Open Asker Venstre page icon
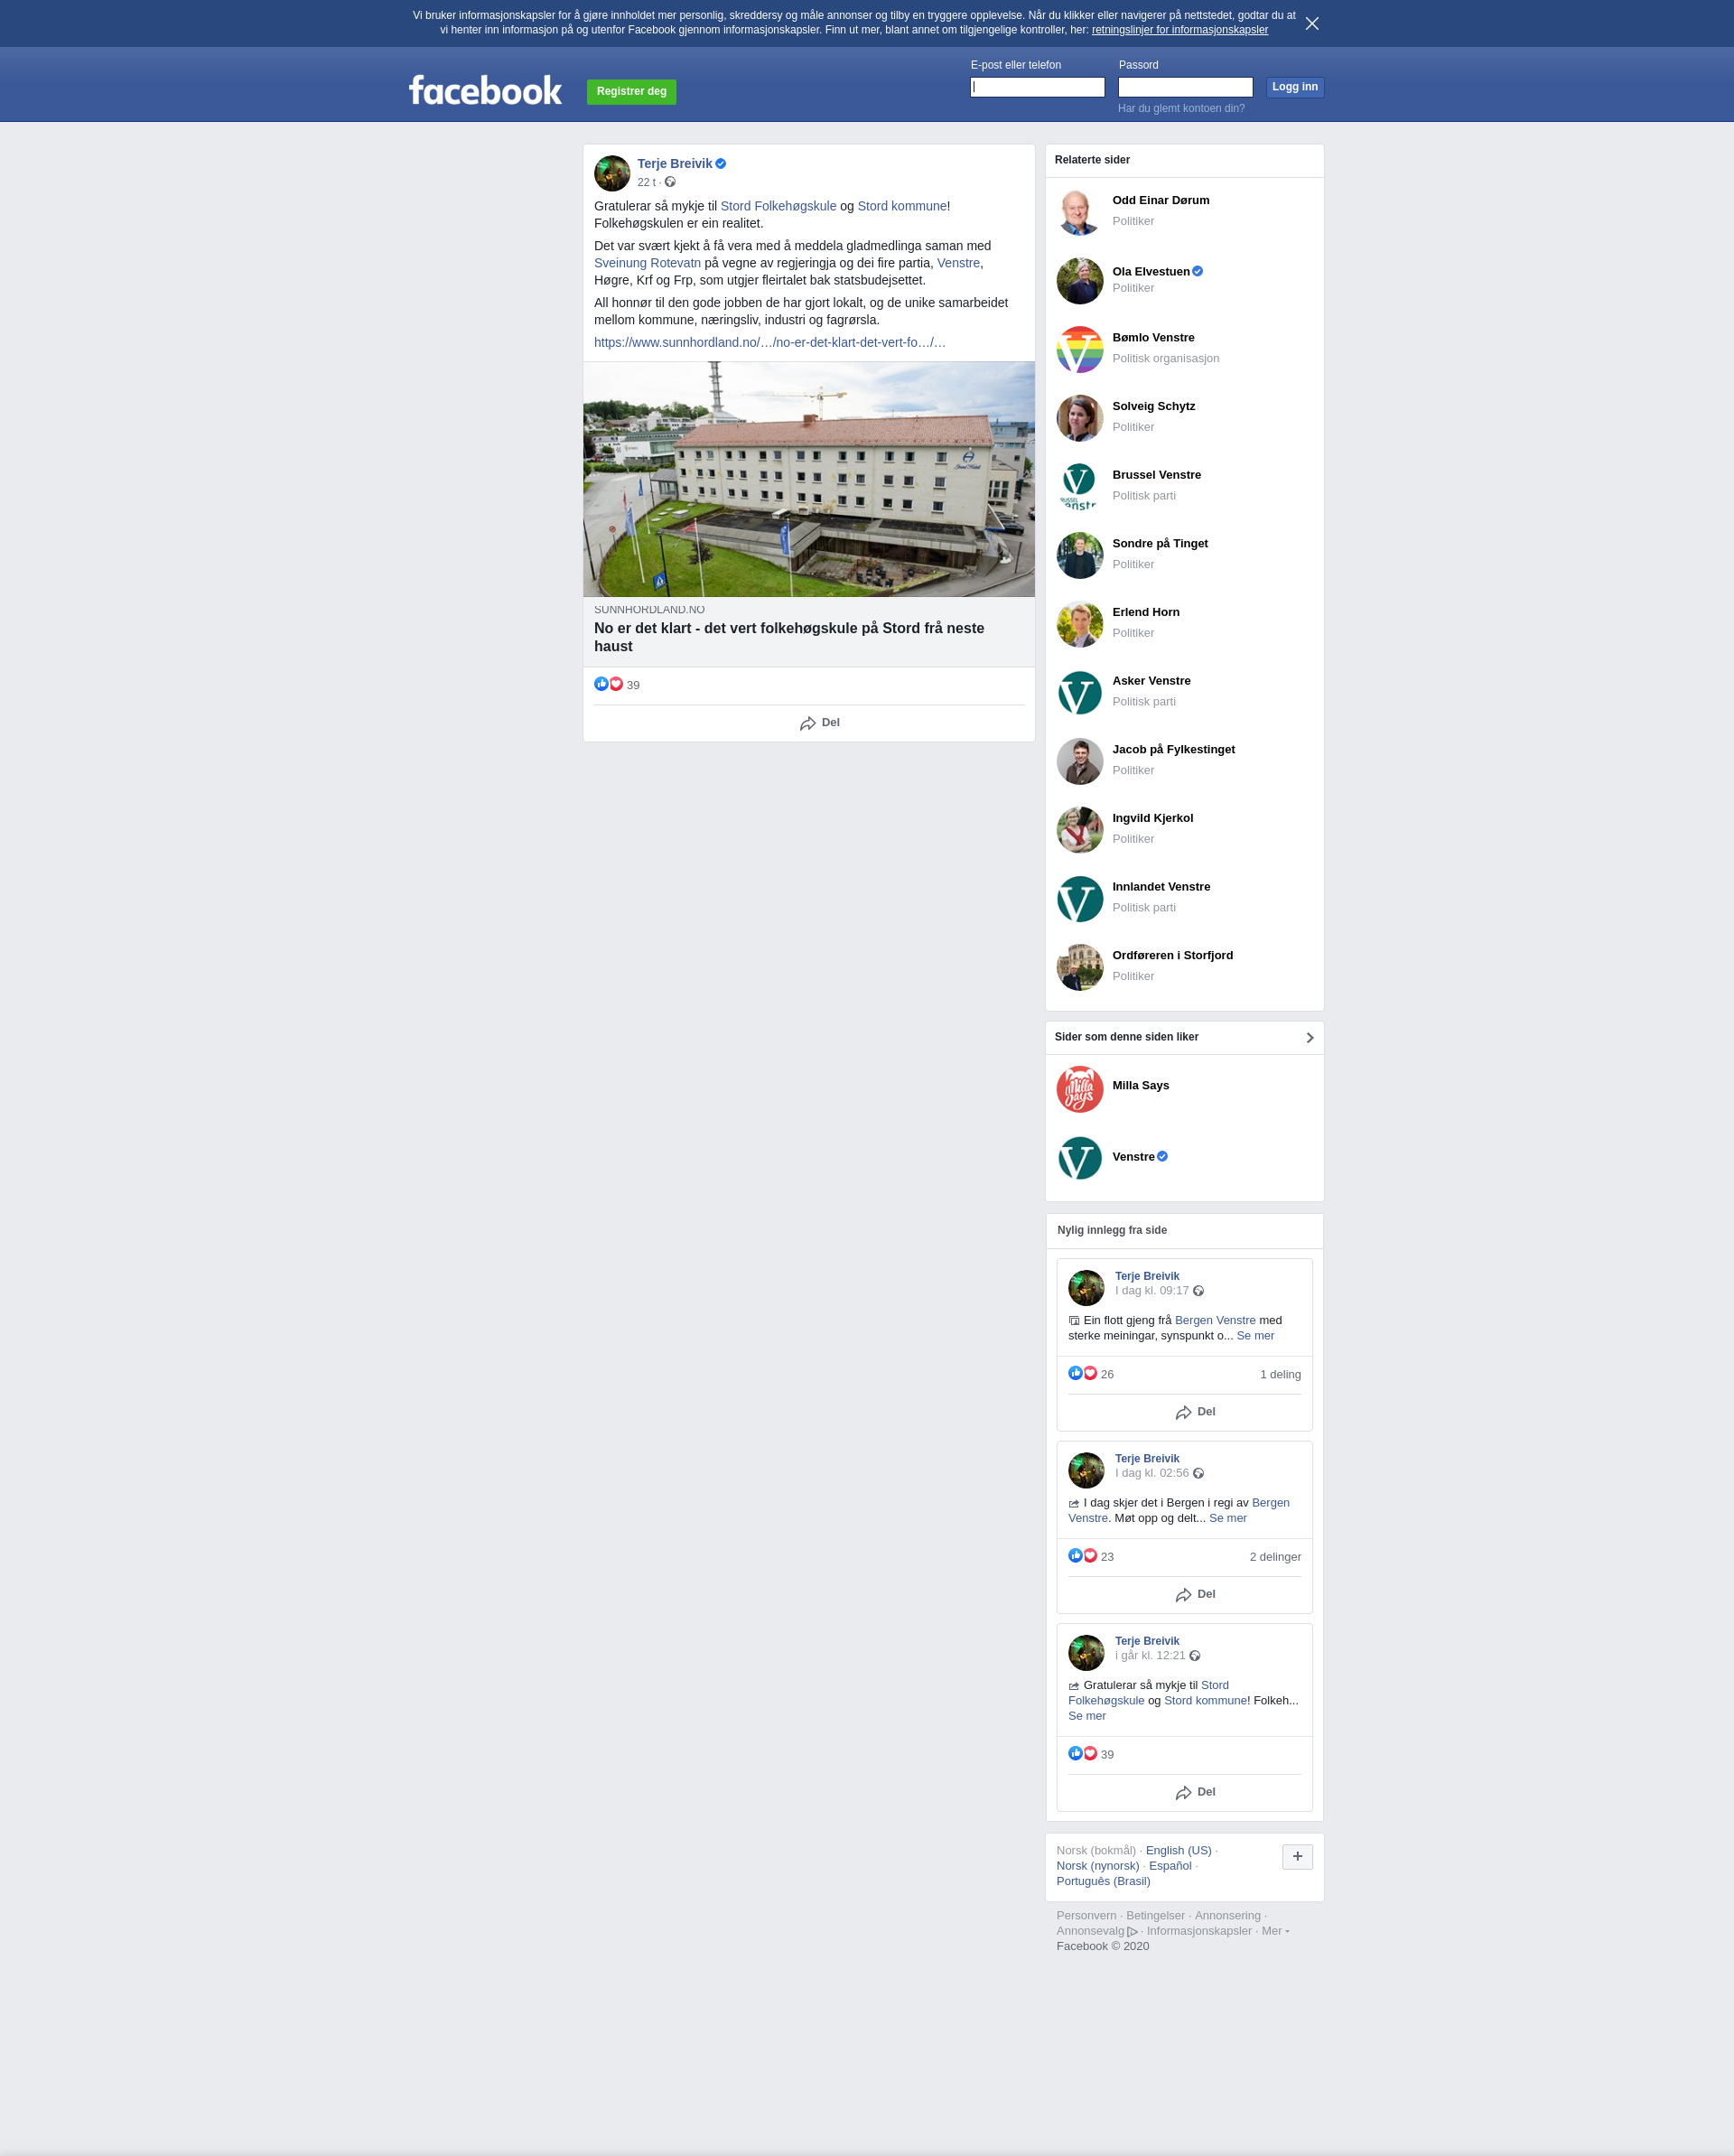The width and height of the screenshot is (1734, 2156). click(1080, 693)
